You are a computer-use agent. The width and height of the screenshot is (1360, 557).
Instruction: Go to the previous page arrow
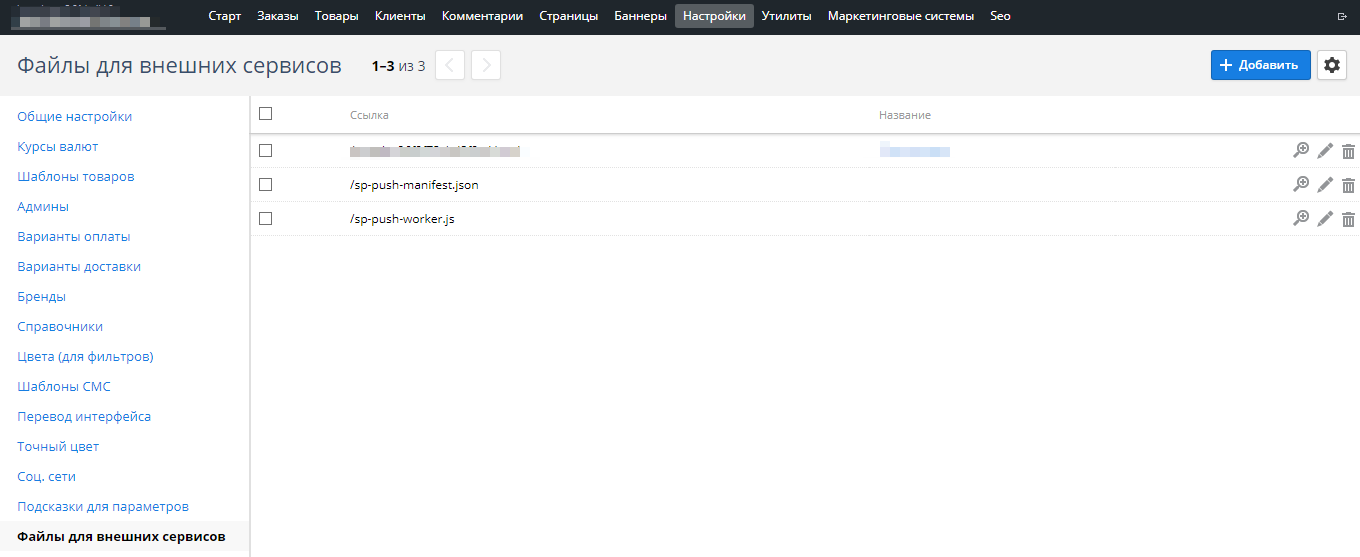[x=450, y=65]
